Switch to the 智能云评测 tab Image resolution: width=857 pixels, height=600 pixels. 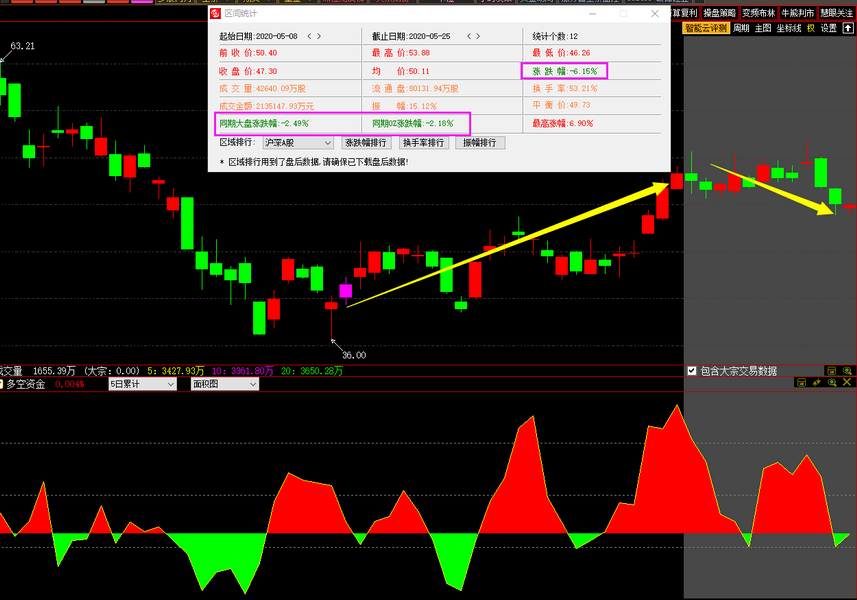point(705,28)
